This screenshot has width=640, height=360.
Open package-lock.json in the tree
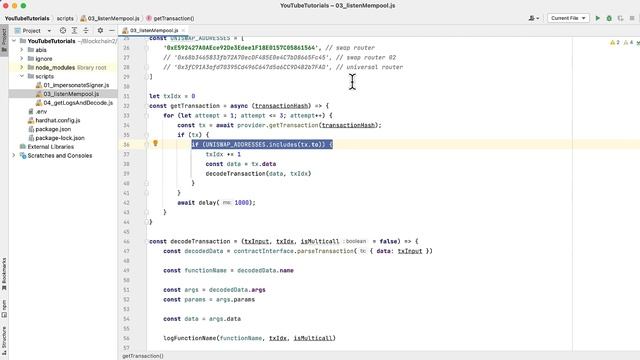(60, 138)
